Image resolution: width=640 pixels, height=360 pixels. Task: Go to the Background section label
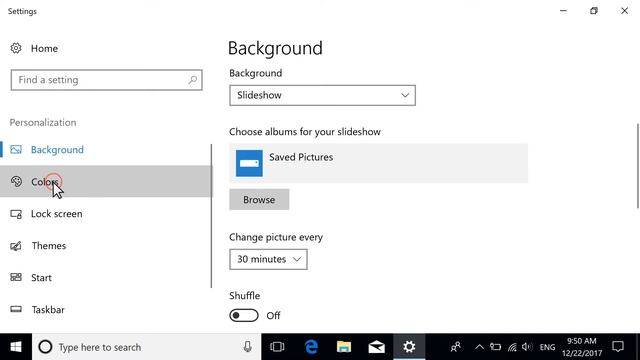click(57, 150)
